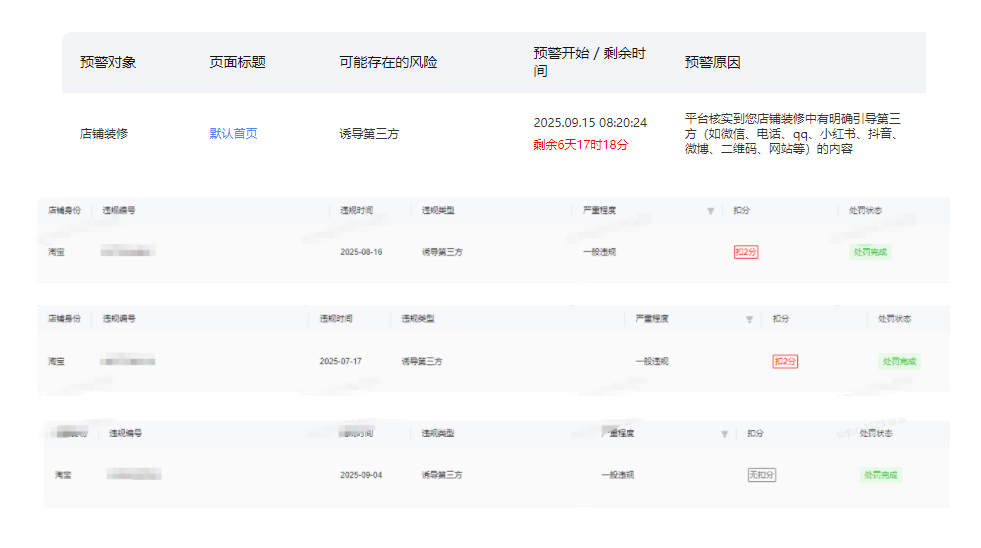Screen dimensions: 981x548
Task: Click the 预警对象 column header
Action: click(108, 62)
